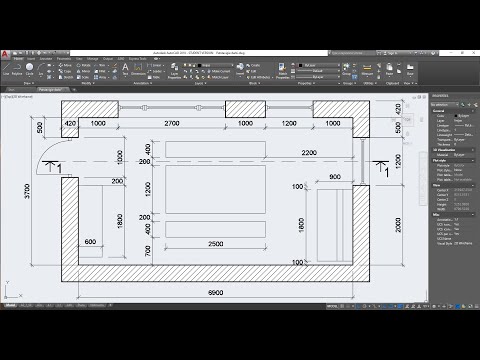
Task: Open the Dimension tool
Action: coord(138,69)
